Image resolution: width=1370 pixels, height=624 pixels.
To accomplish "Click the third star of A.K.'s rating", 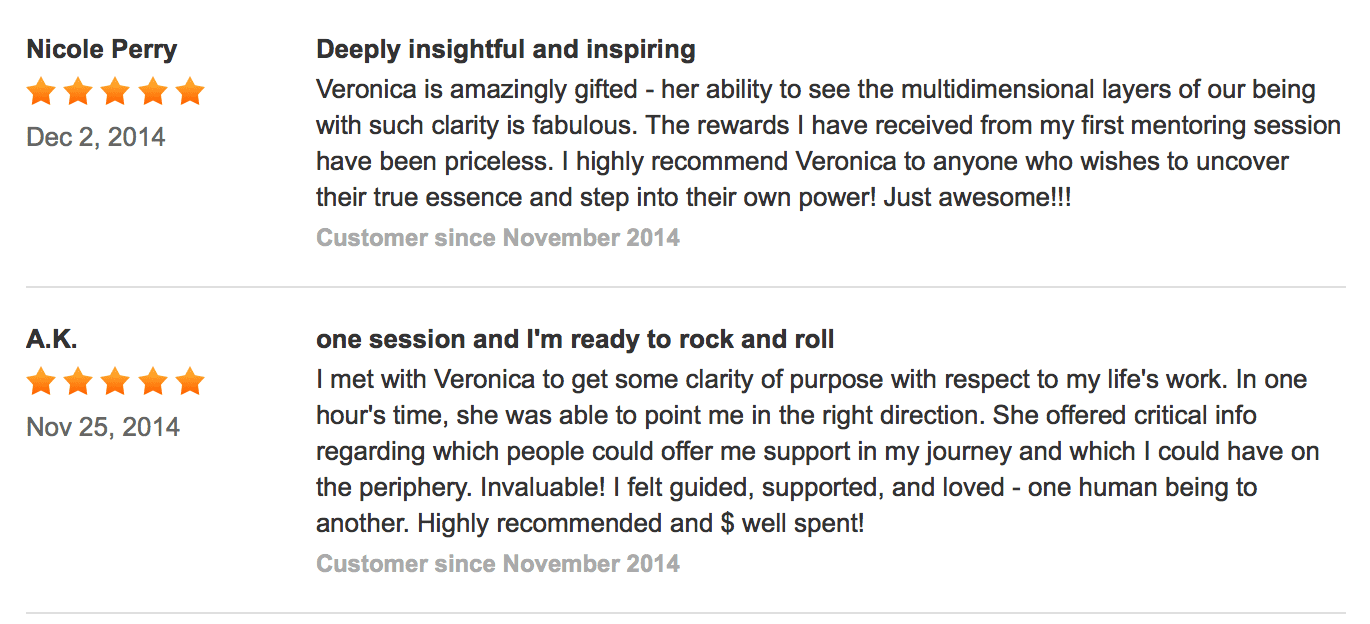I will (115, 381).
